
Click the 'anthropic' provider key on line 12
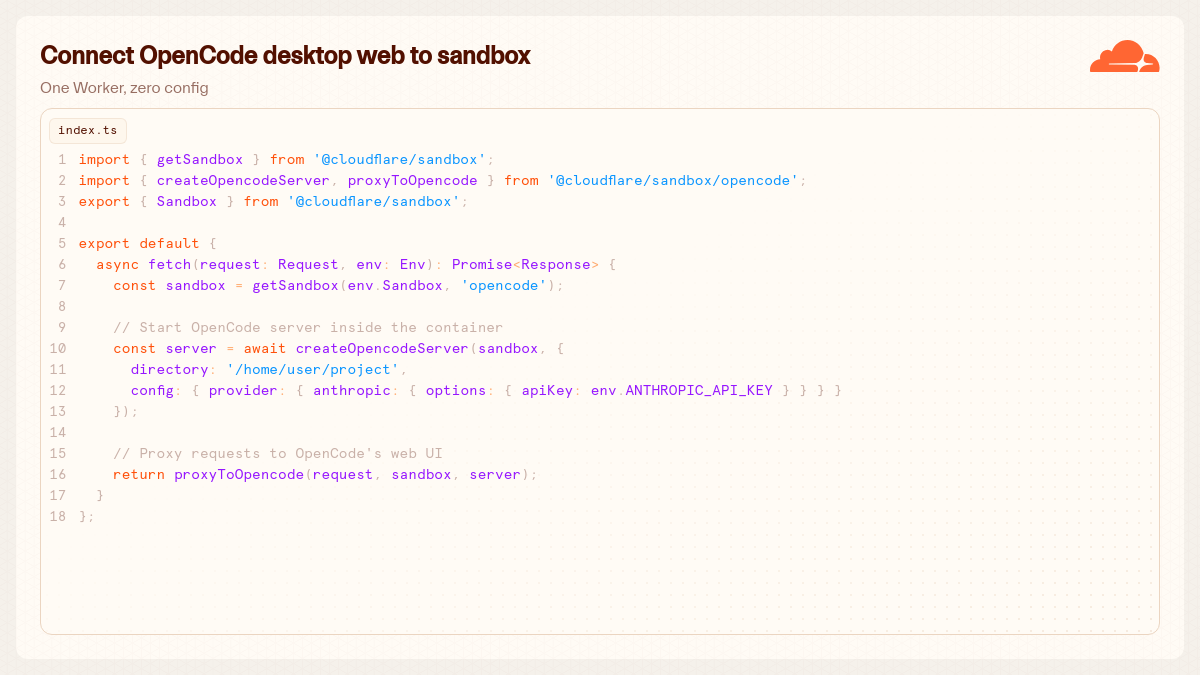pyautogui.click(x=352, y=390)
